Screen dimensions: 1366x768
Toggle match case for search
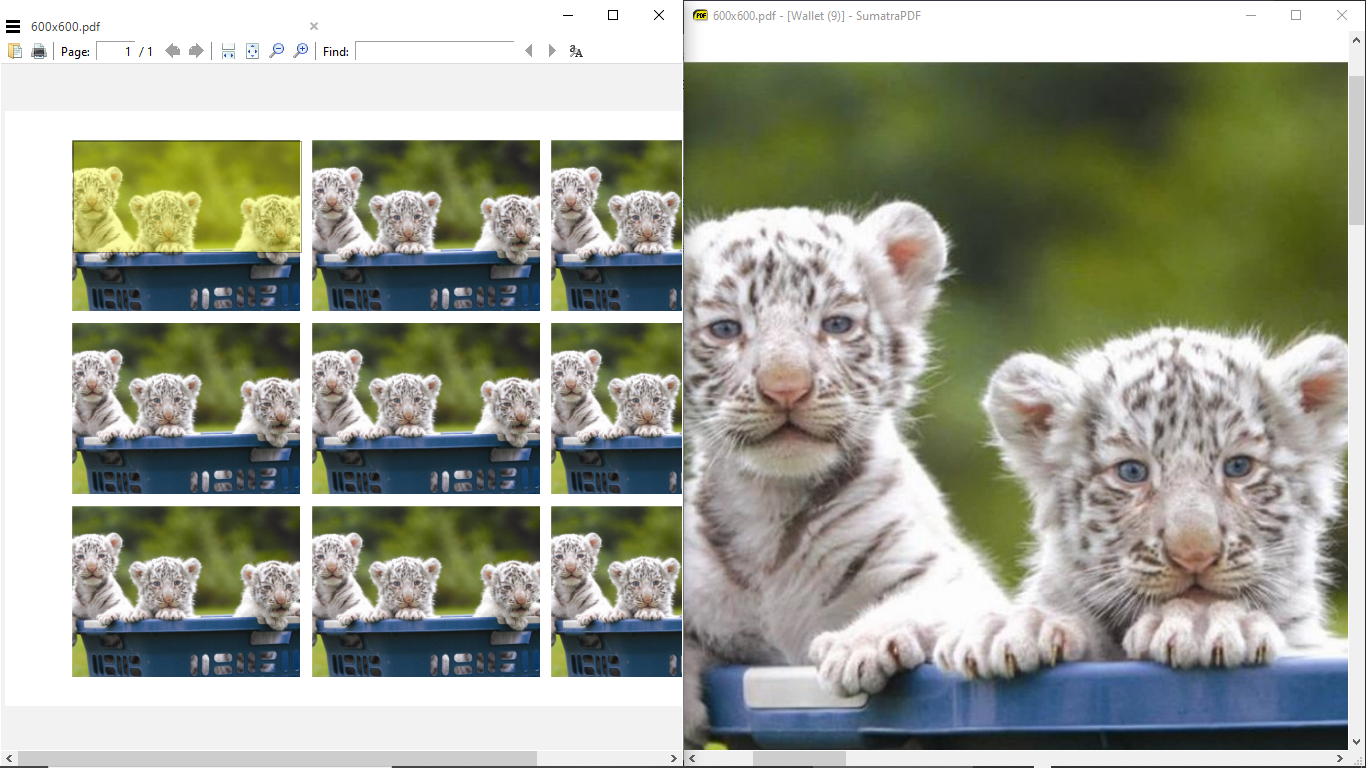[x=577, y=50]
